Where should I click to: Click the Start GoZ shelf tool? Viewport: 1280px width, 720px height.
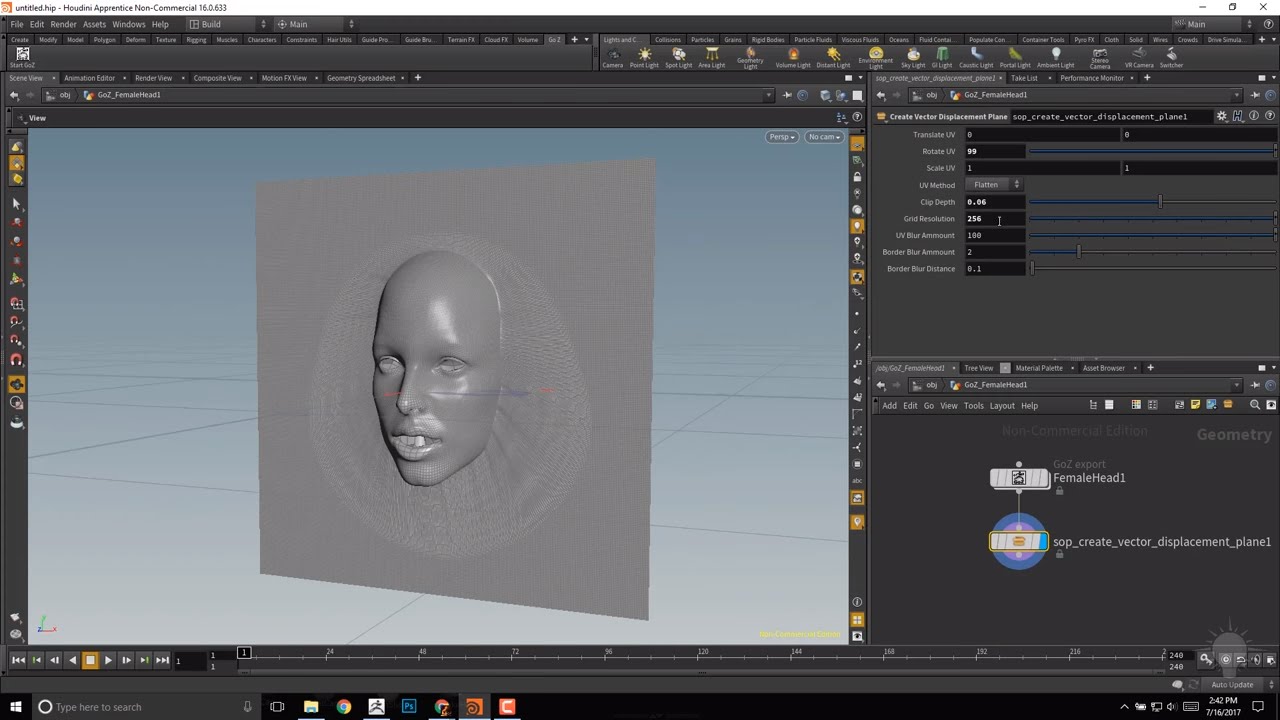[x=22, y=56]
